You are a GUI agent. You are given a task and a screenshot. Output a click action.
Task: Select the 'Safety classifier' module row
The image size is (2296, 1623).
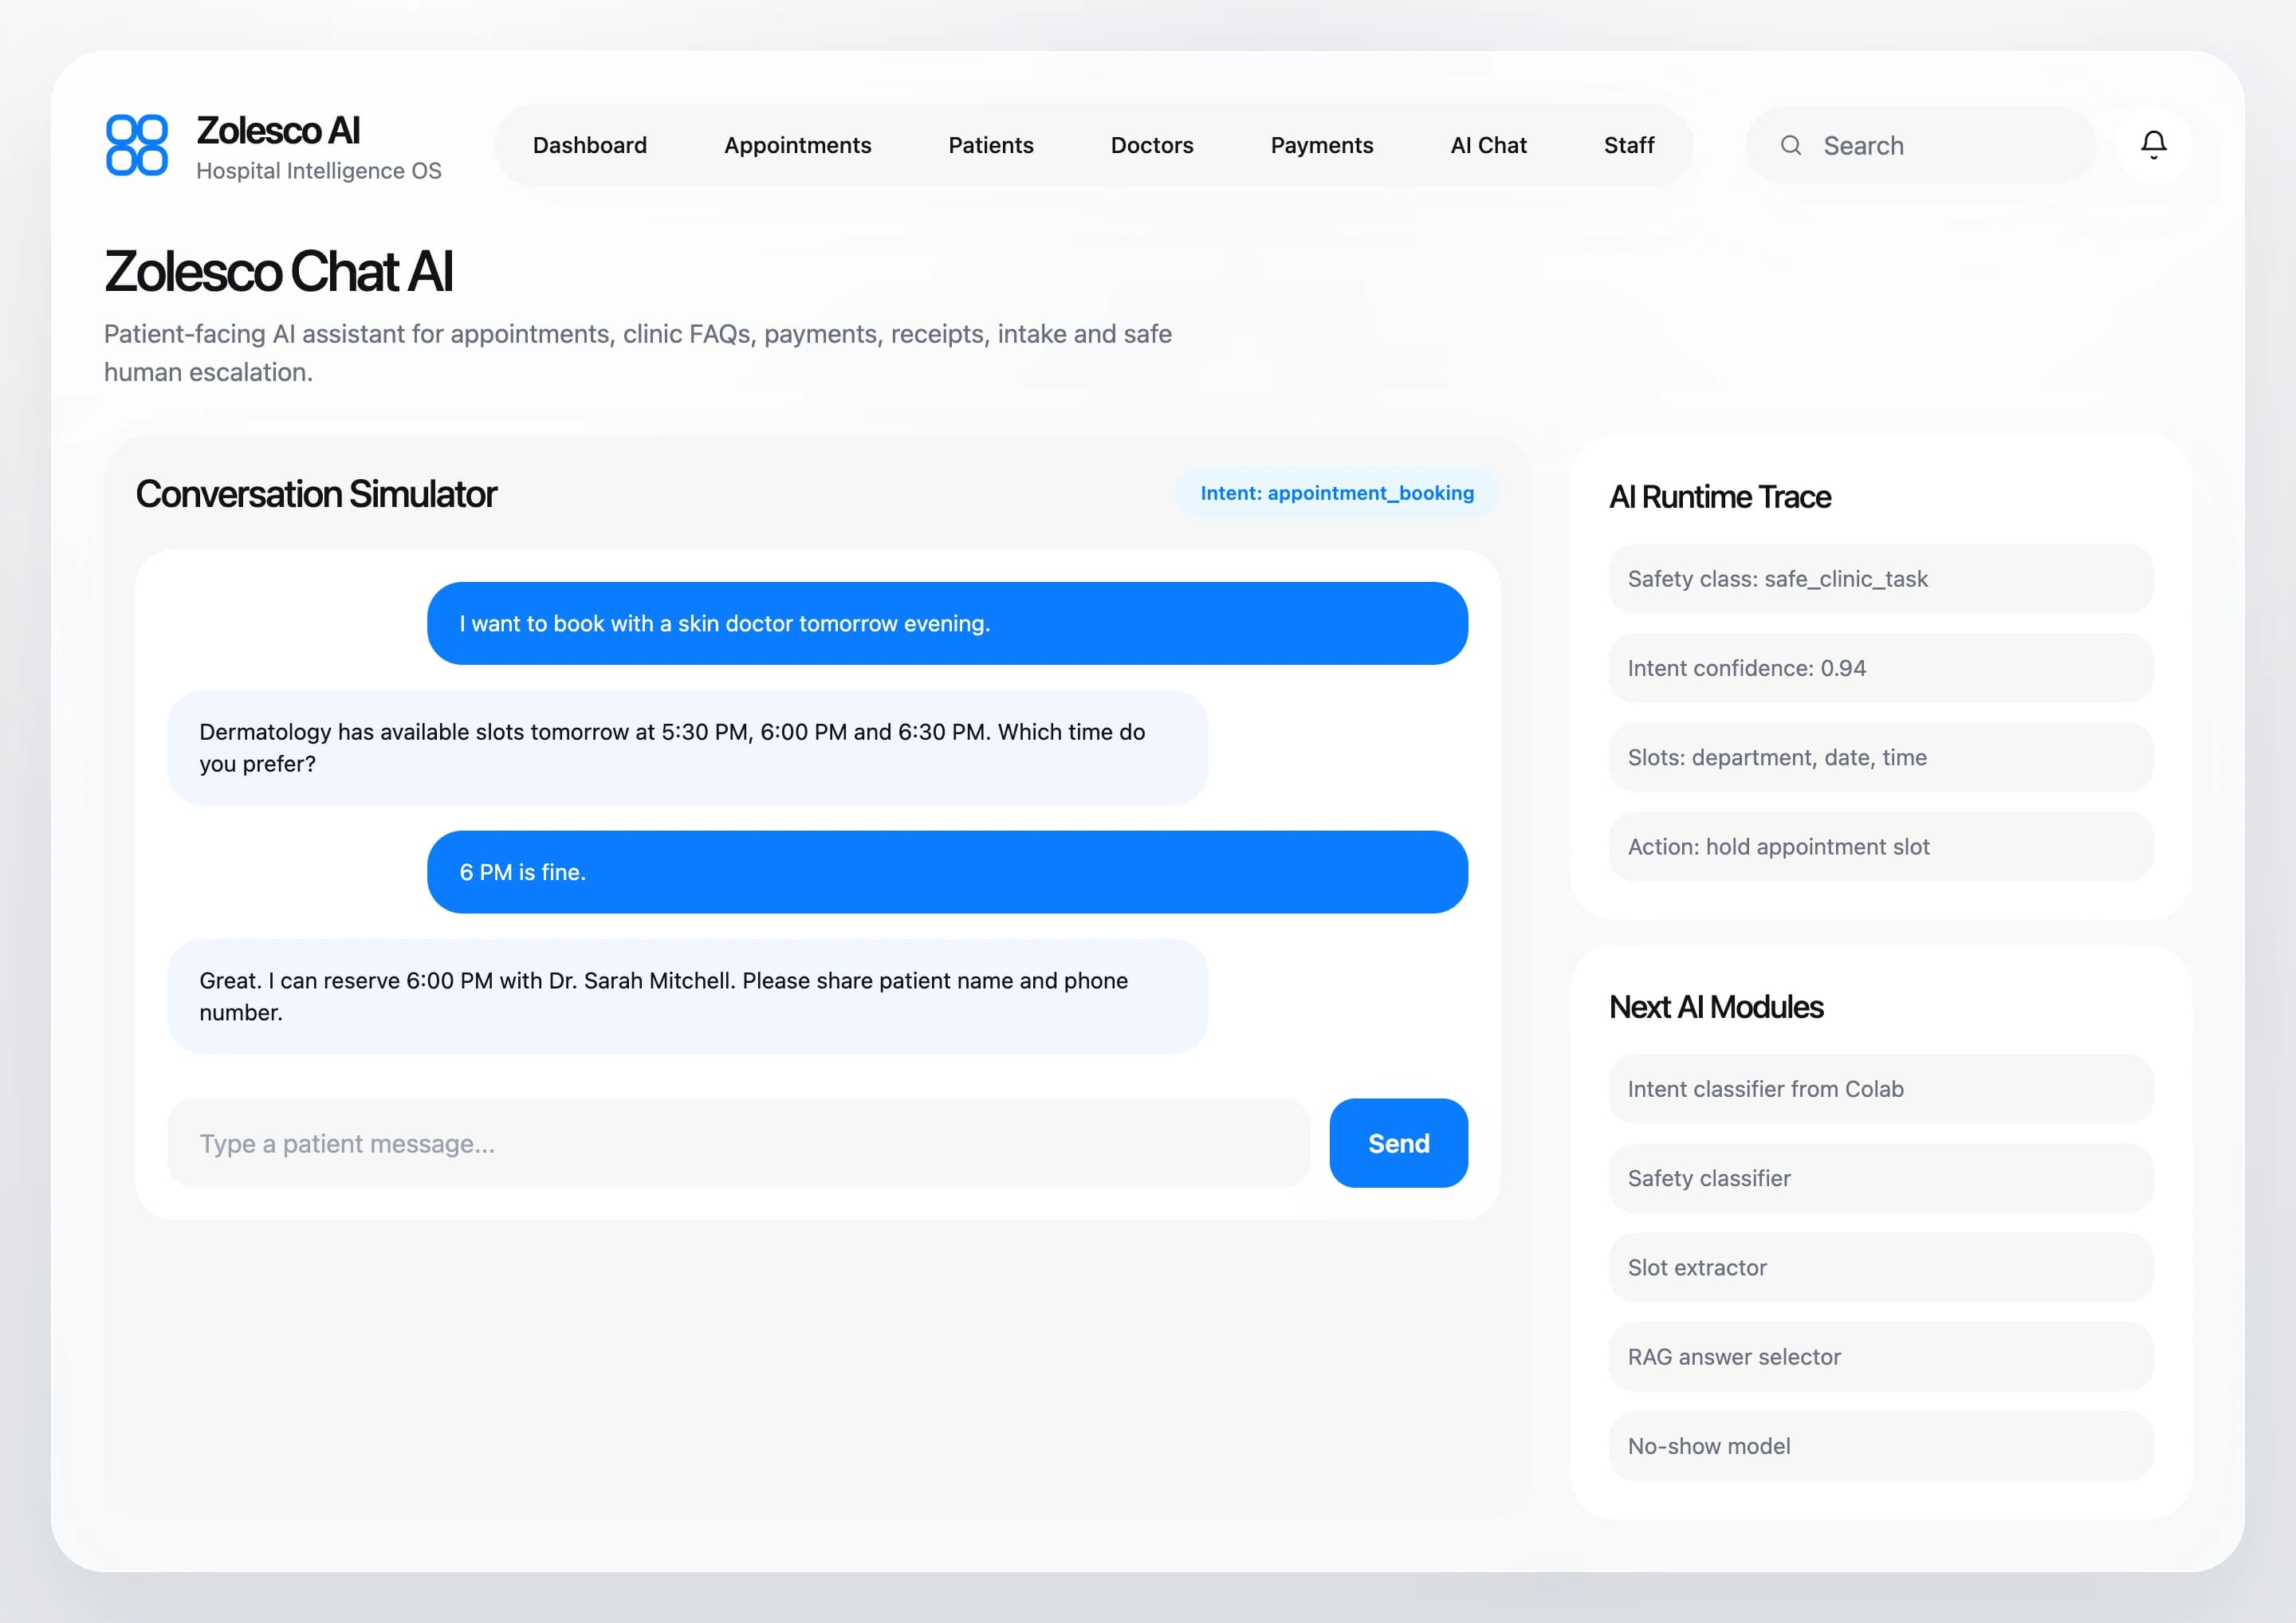coord(1880,1178)
